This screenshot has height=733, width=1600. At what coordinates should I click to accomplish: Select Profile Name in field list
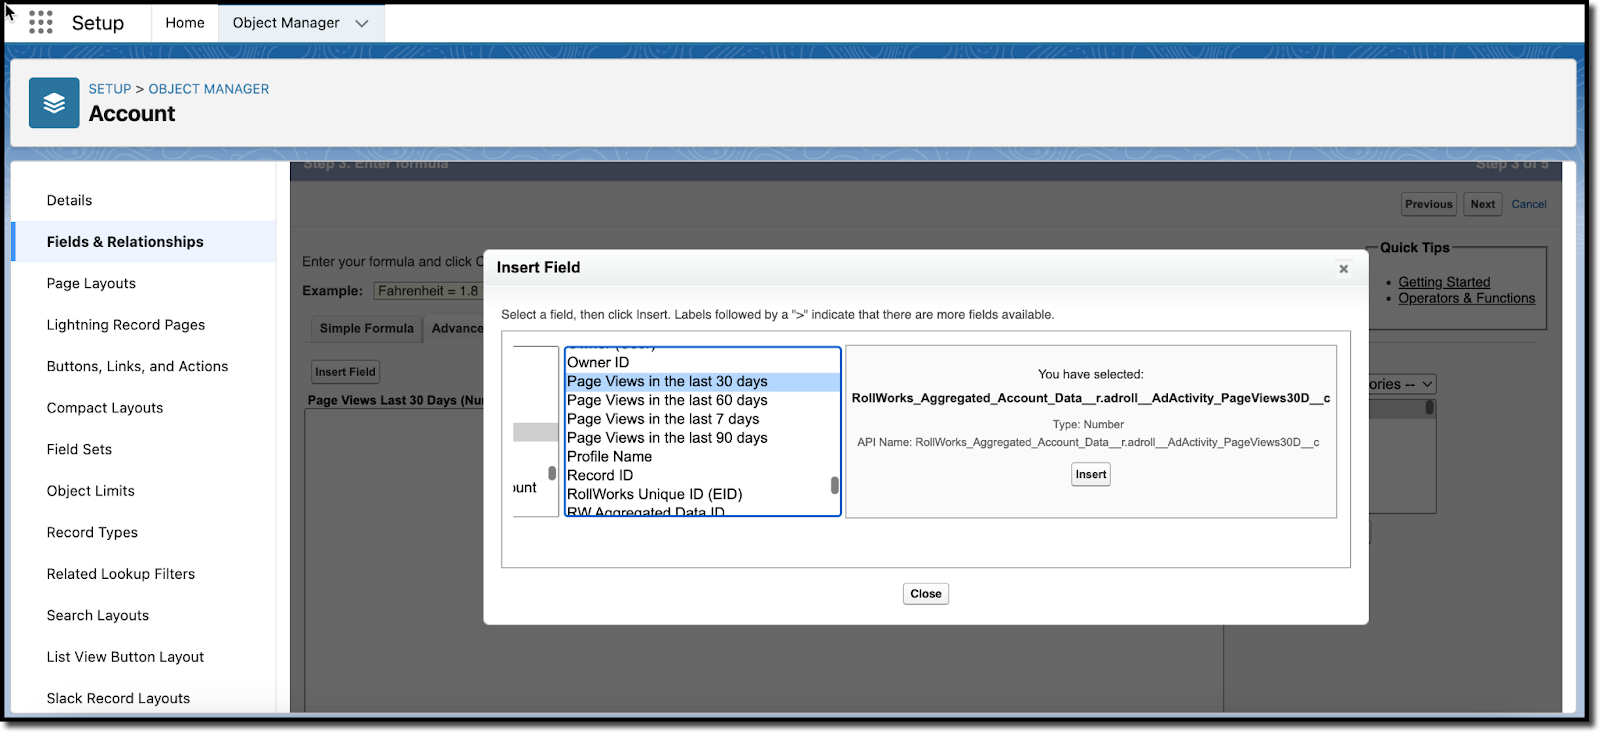609,456
